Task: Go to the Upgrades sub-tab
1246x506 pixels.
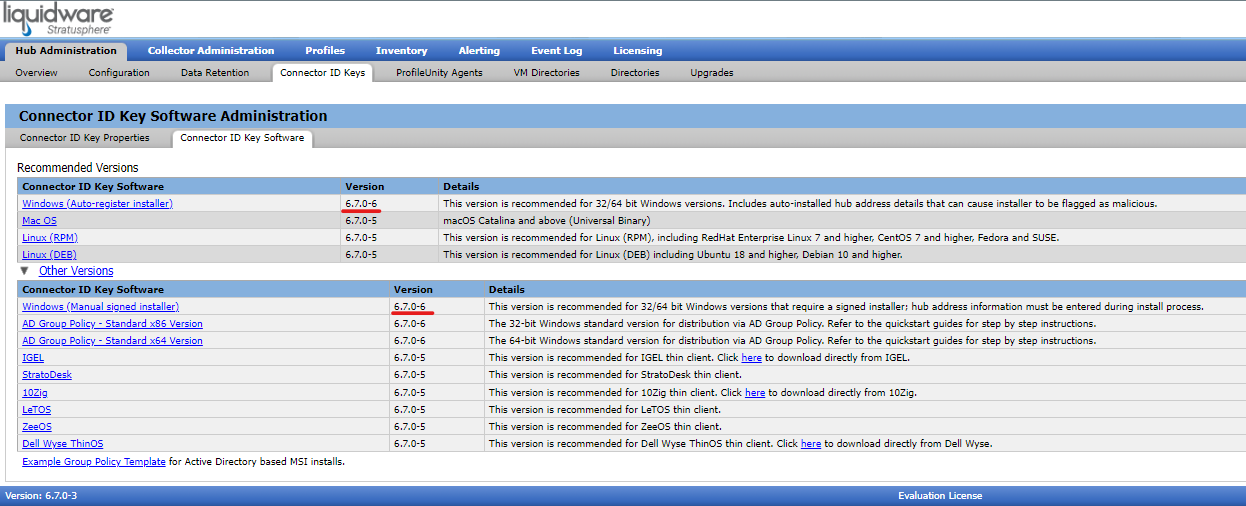Action: pyautogui.click(x=712, y=73)
